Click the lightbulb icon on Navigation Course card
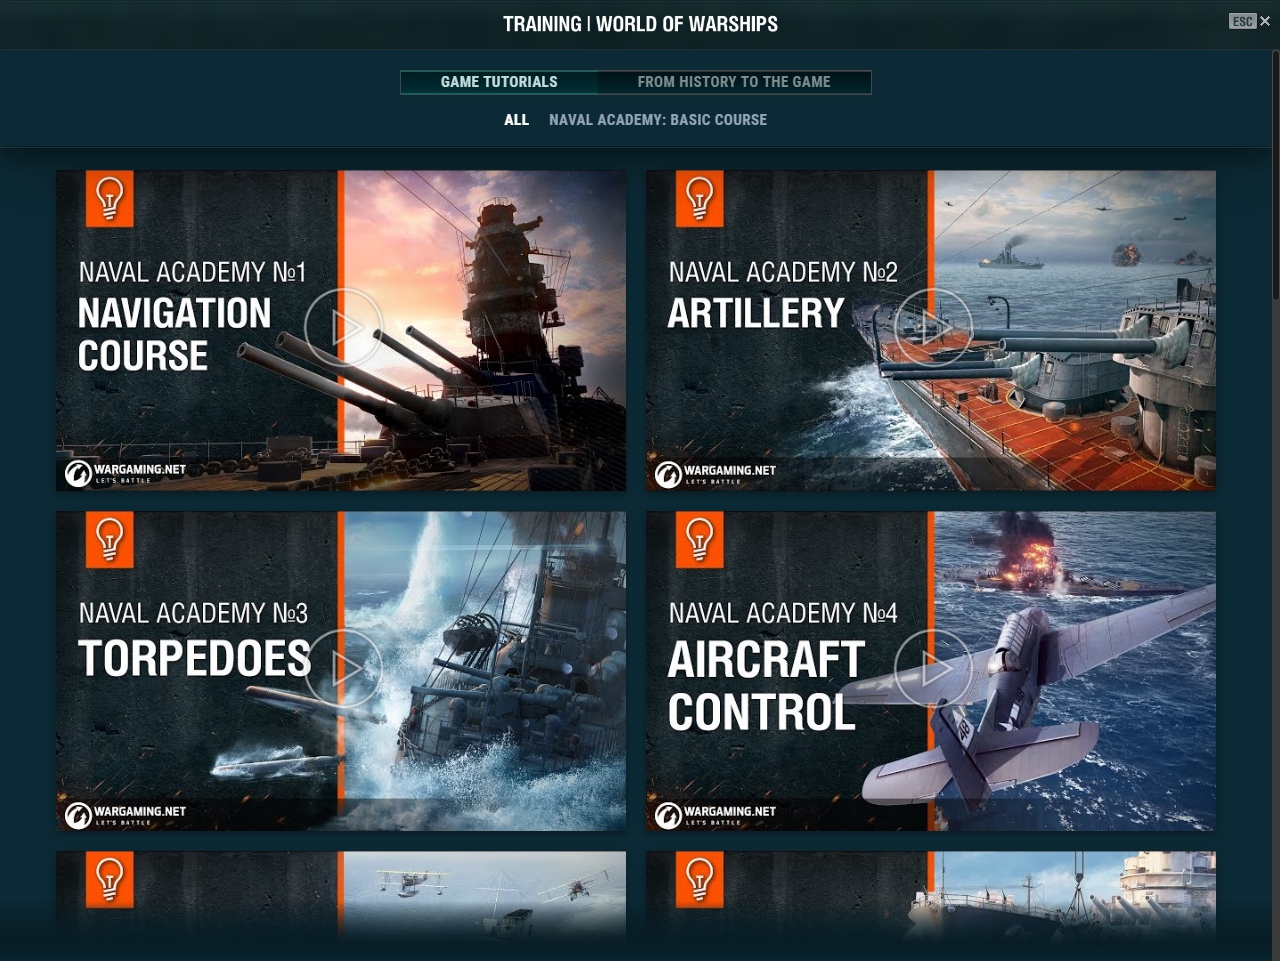This screenshot has width=1280, height=961. (110, 198)
